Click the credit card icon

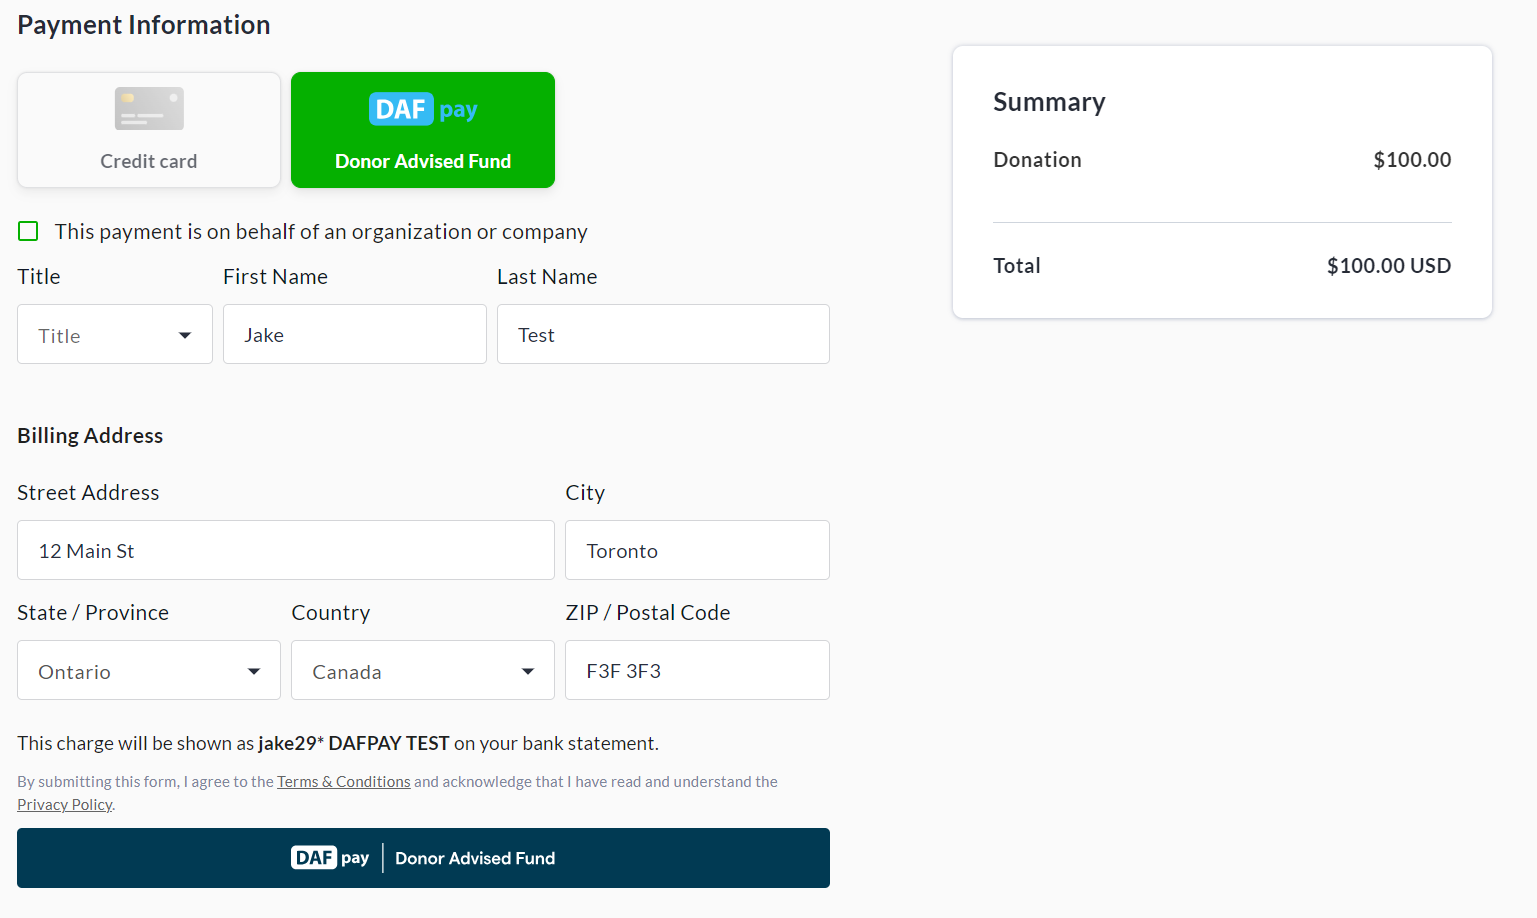click(149, 109)
